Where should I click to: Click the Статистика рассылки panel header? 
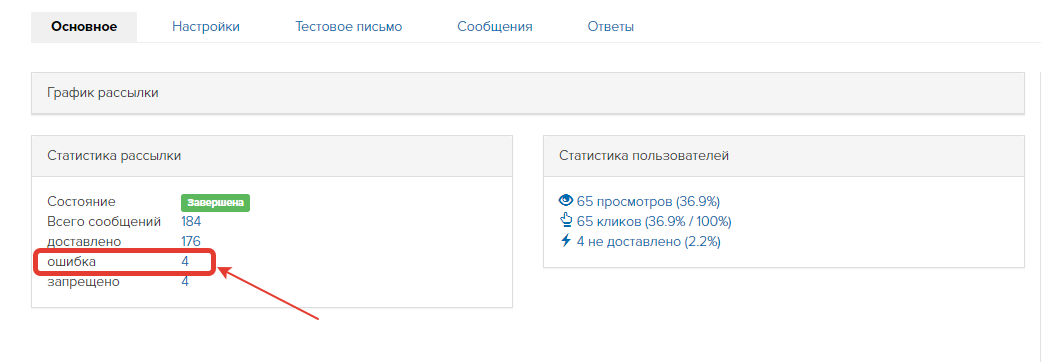click(272, 155)
